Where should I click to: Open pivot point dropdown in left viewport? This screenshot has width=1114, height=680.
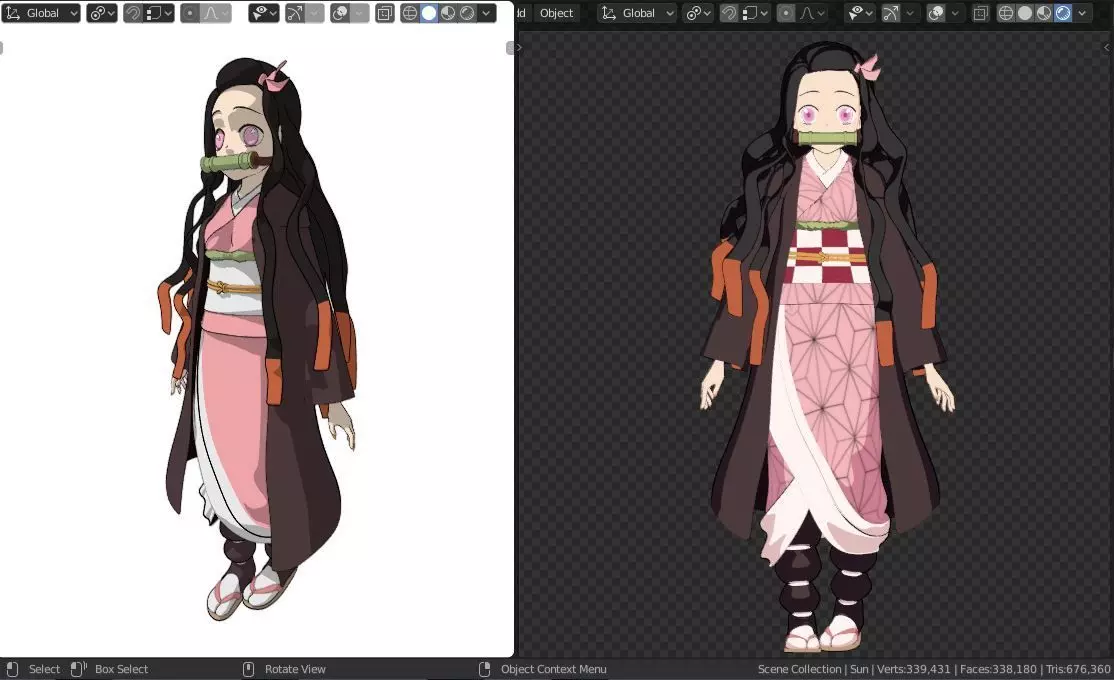[102, 13]
